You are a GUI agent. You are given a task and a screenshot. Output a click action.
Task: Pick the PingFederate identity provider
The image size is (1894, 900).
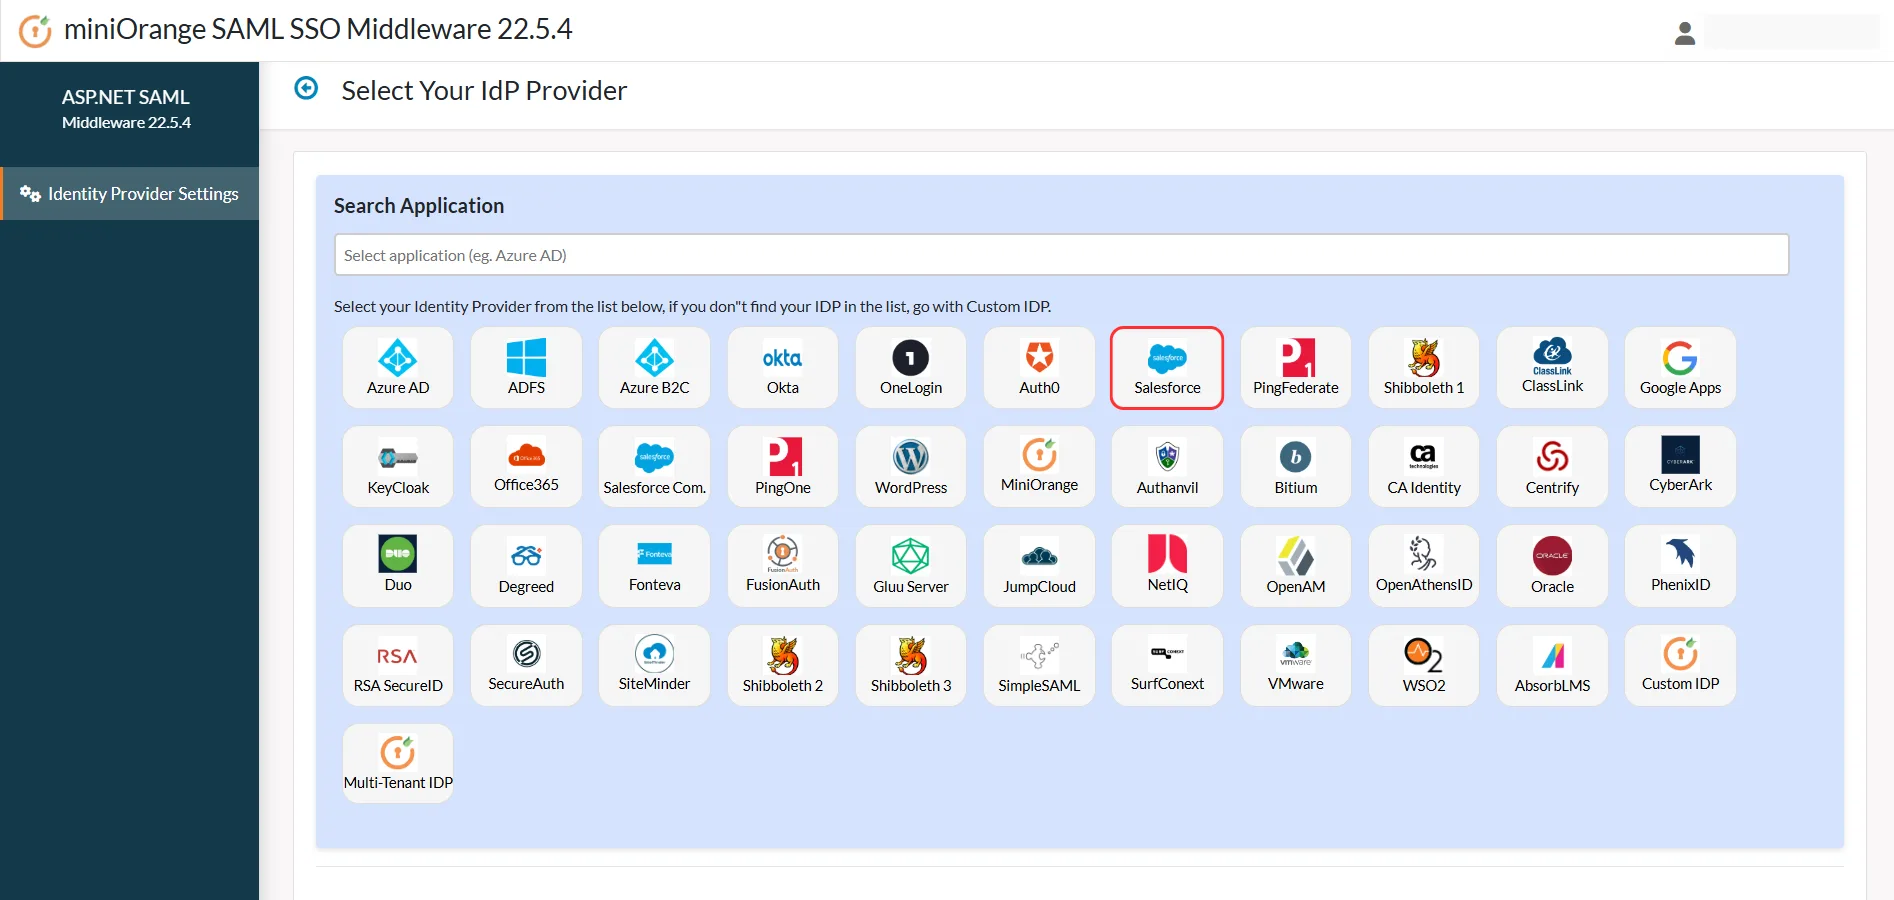click(1295, 368)
